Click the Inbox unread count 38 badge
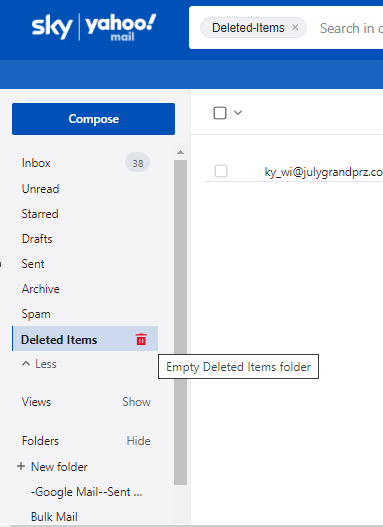Image resolution: width=383 pixels, height=527 pixels. pos(137,163)
